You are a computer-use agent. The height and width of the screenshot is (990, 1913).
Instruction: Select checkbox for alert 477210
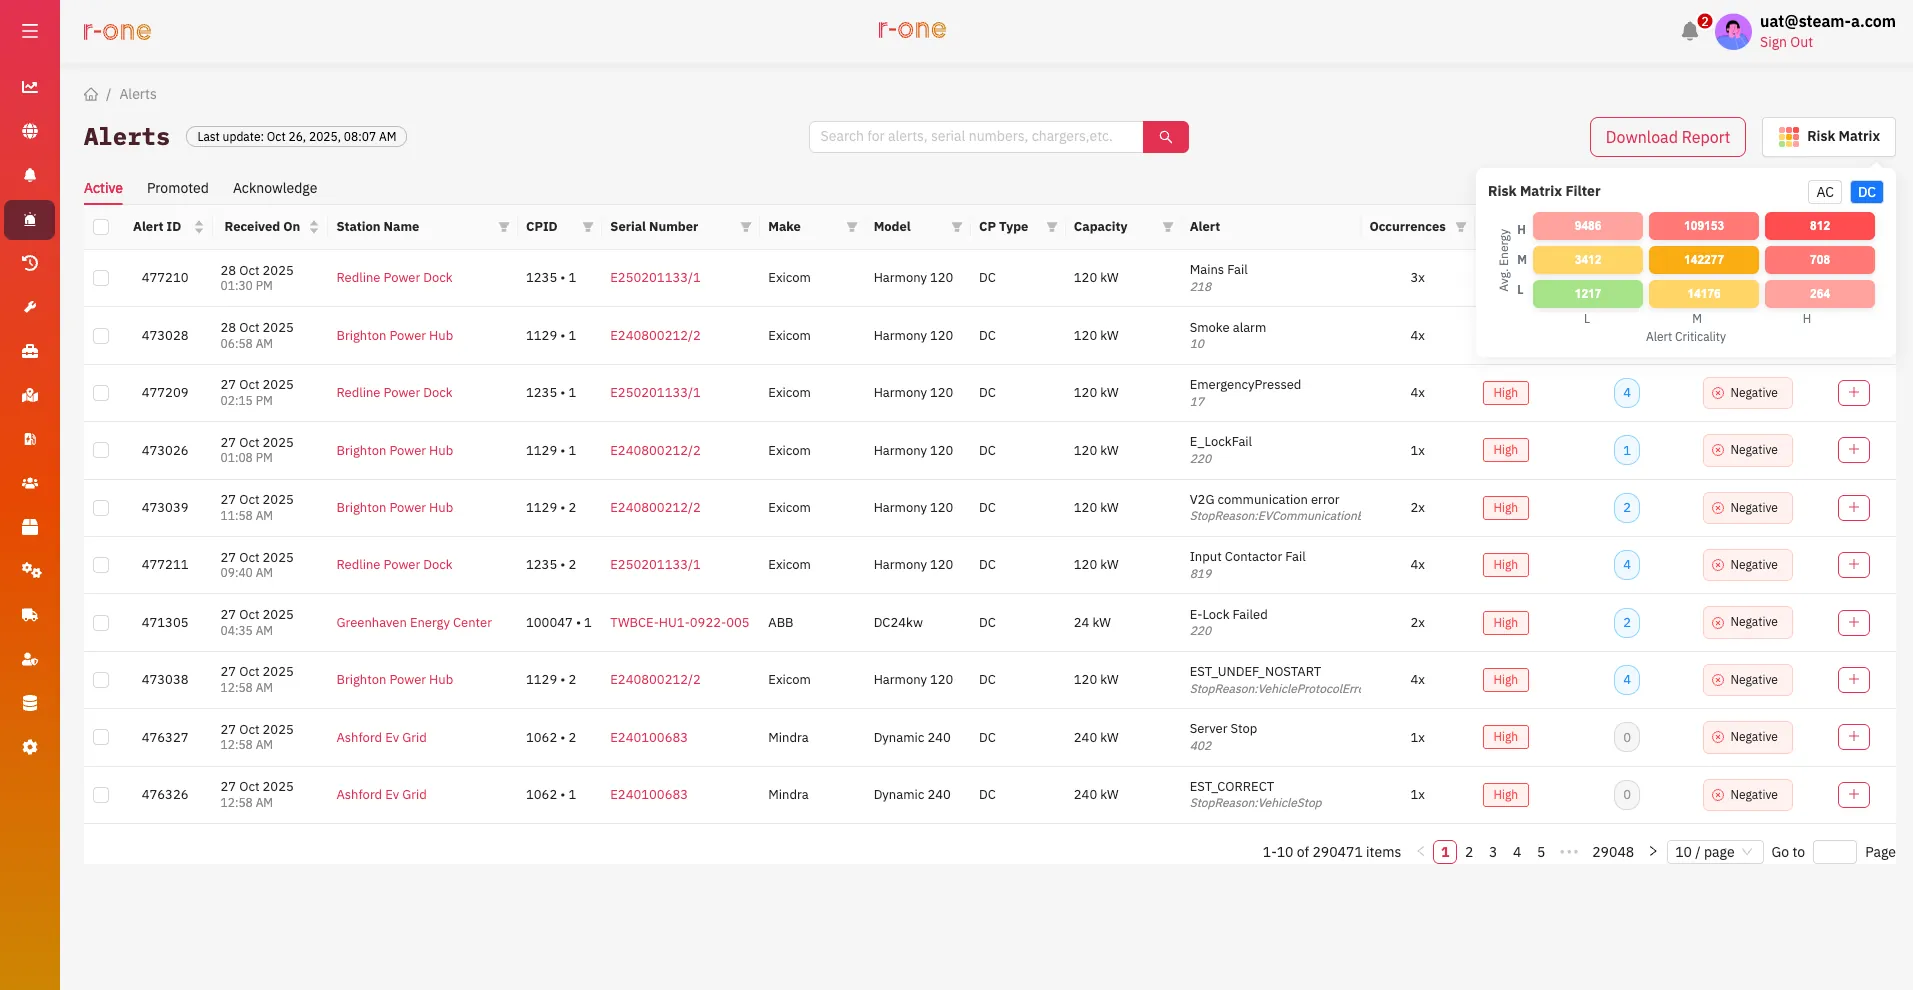(x=101, y=278)
